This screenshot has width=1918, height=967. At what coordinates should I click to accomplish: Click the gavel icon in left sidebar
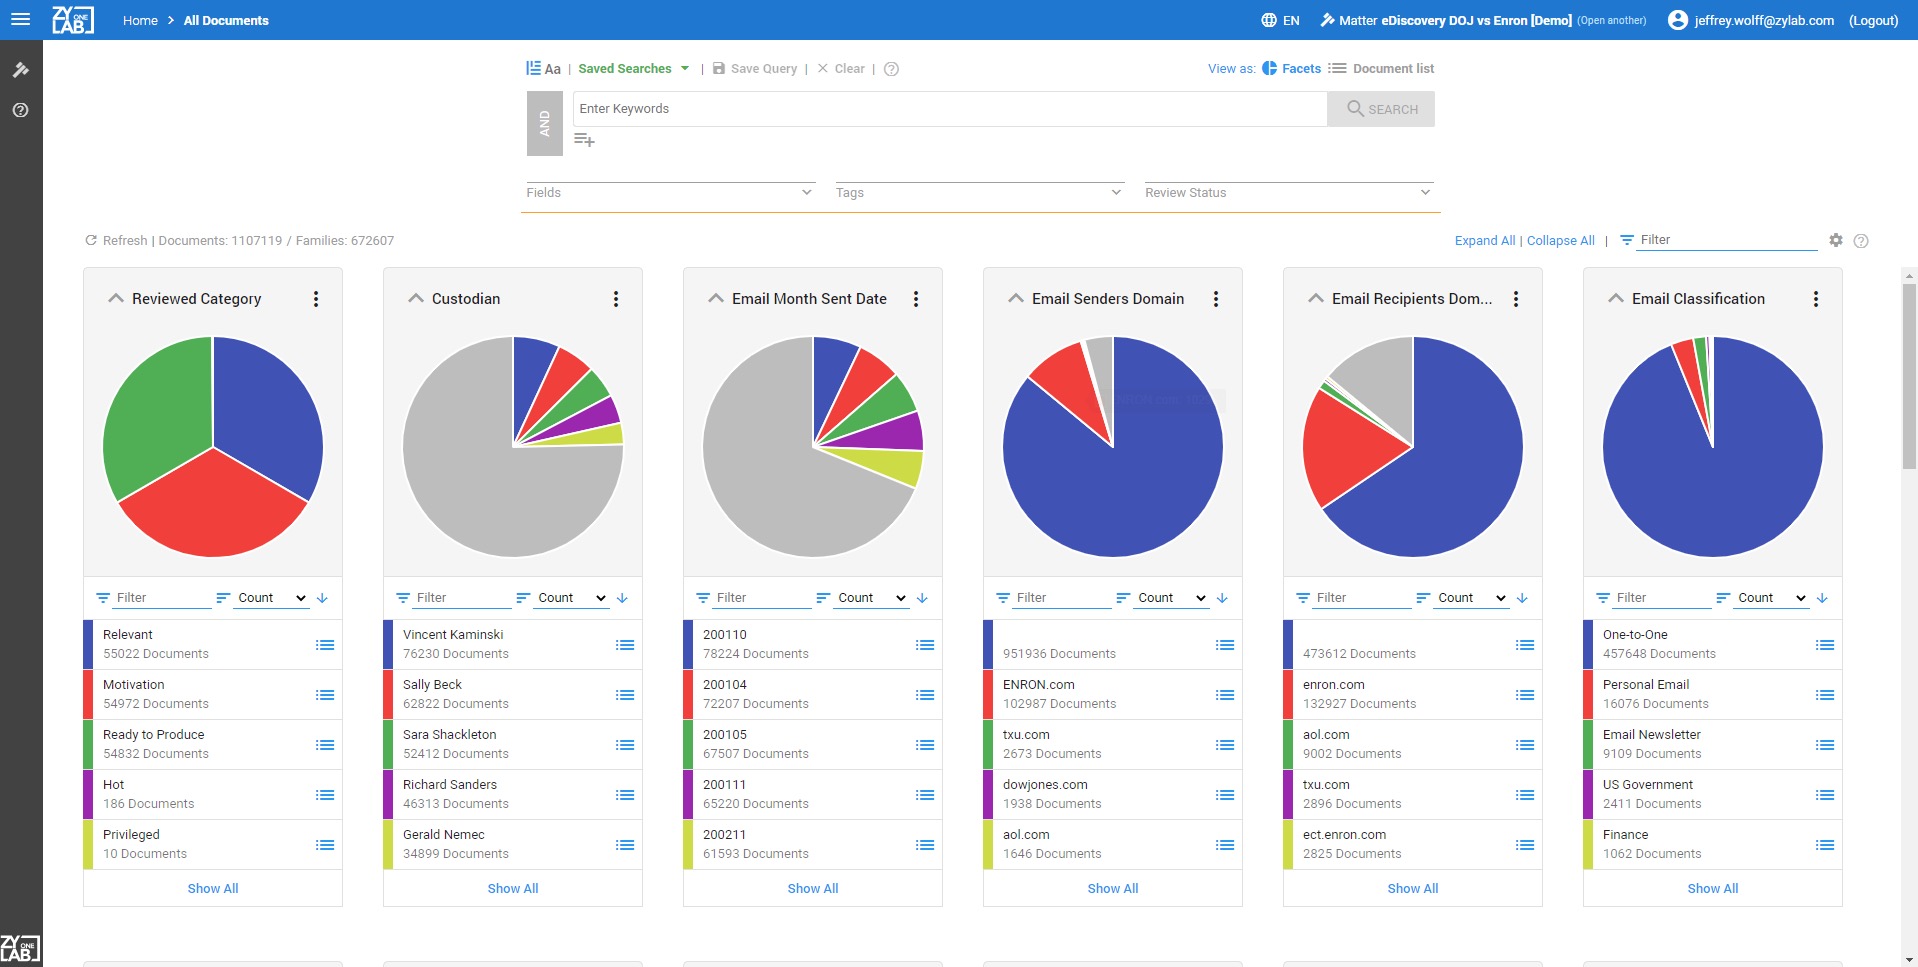point(20,70)
